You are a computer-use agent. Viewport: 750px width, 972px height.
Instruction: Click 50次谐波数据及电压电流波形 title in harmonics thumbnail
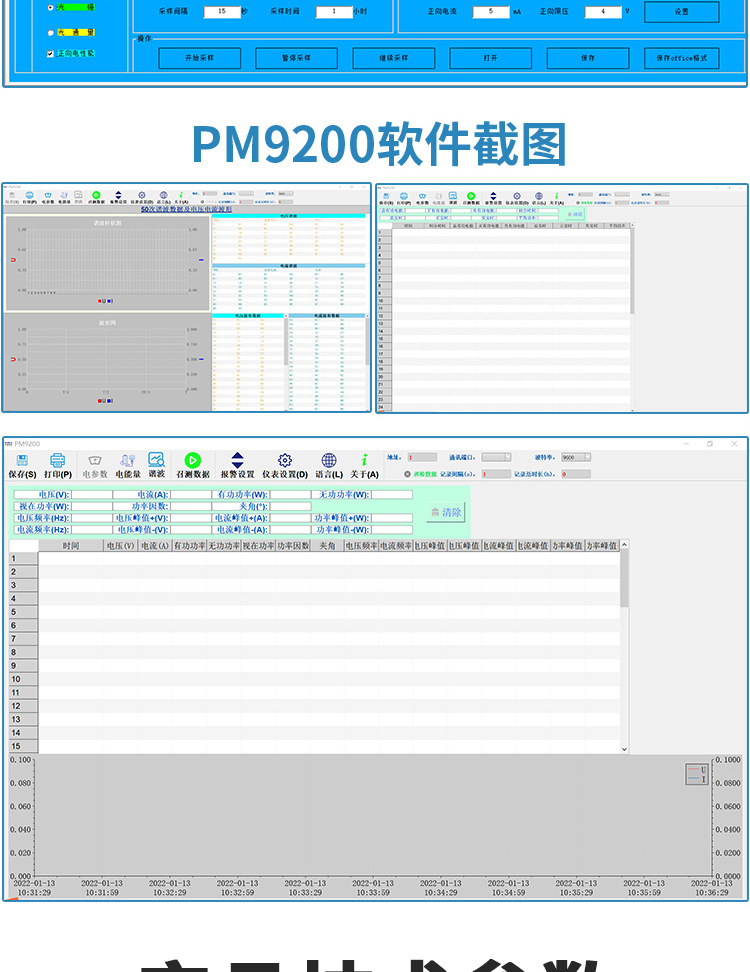pos(186,210)
